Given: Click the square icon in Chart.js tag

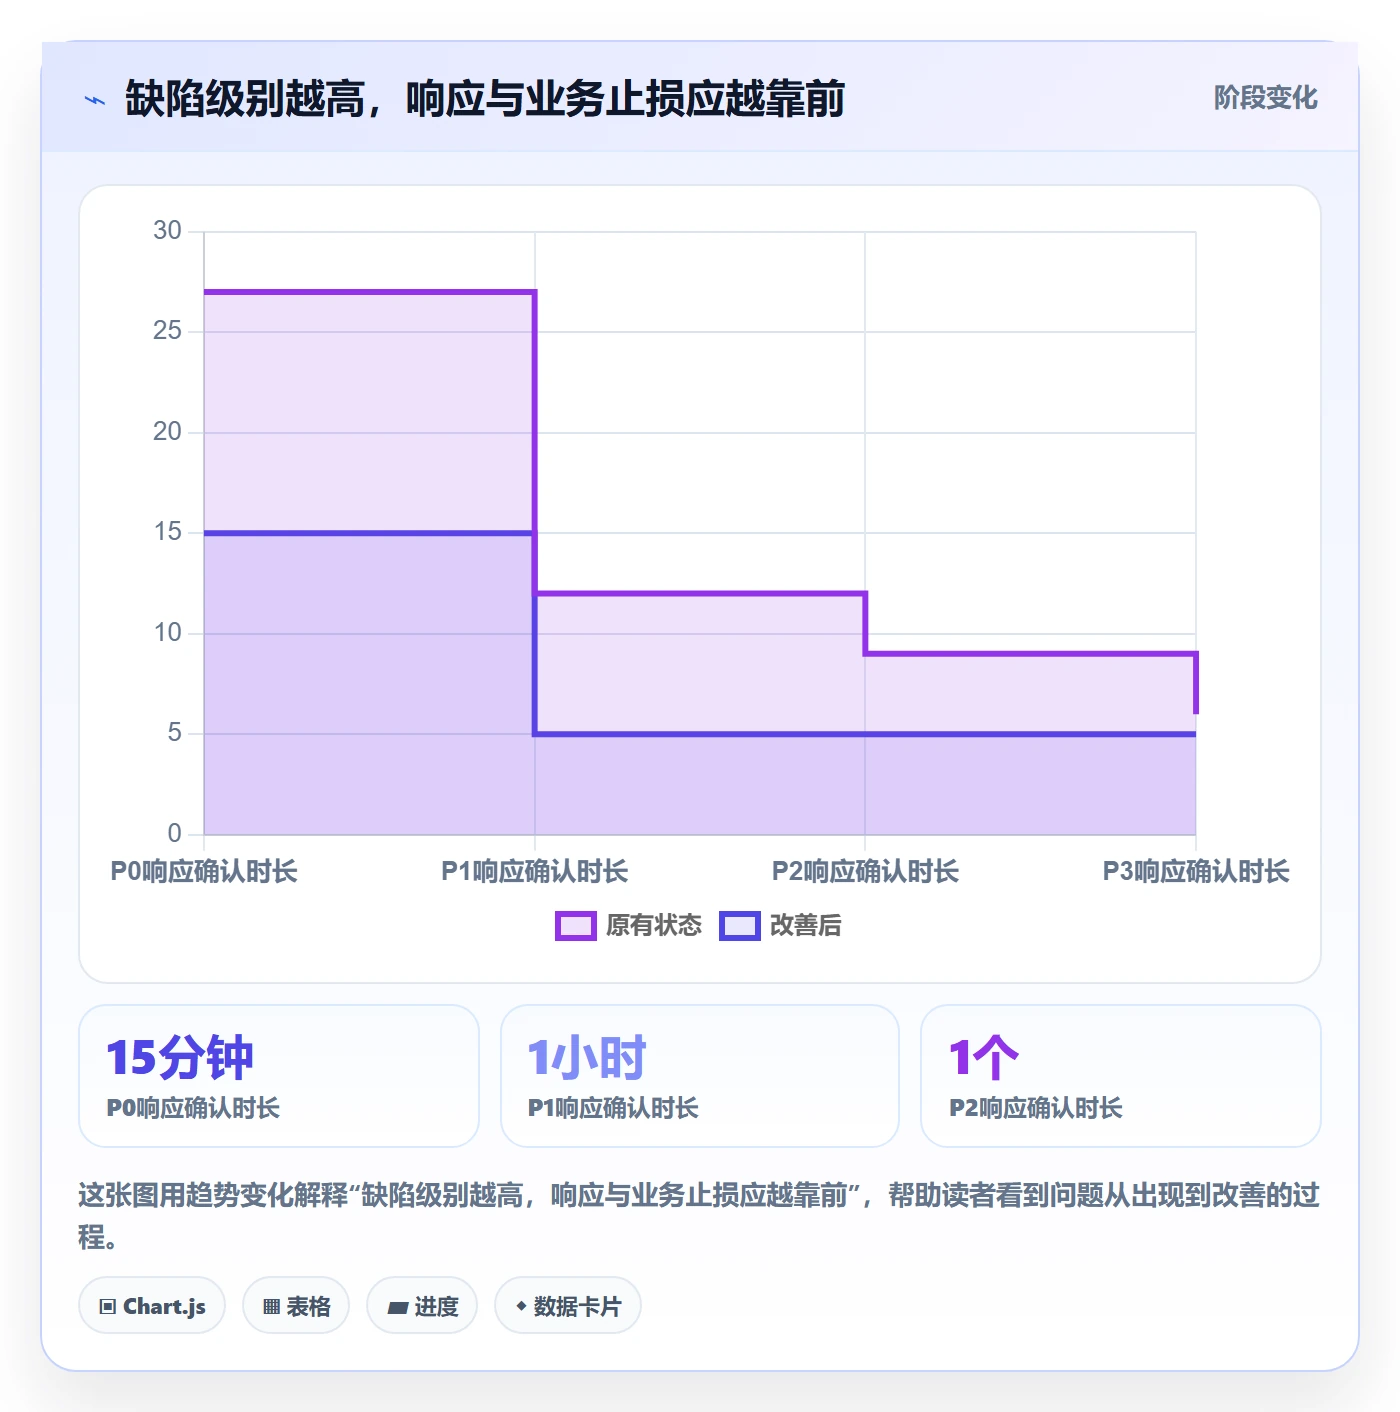Looking at the screenshot, I should click(x=108, y=1306).
